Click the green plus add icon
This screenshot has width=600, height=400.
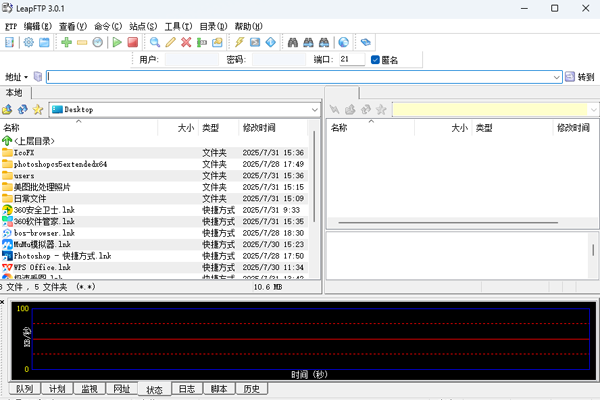(x=66, y=43)
